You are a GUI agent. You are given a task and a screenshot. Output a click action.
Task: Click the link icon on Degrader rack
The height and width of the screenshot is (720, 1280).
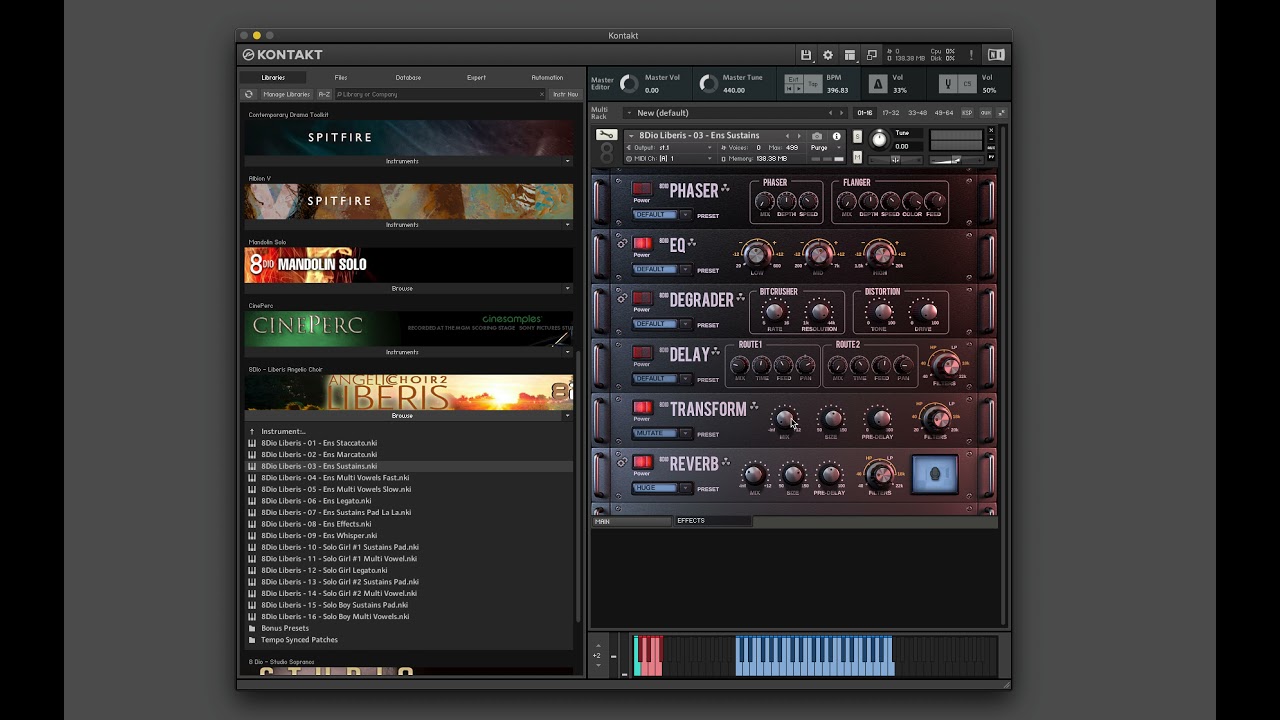(622, 298)
